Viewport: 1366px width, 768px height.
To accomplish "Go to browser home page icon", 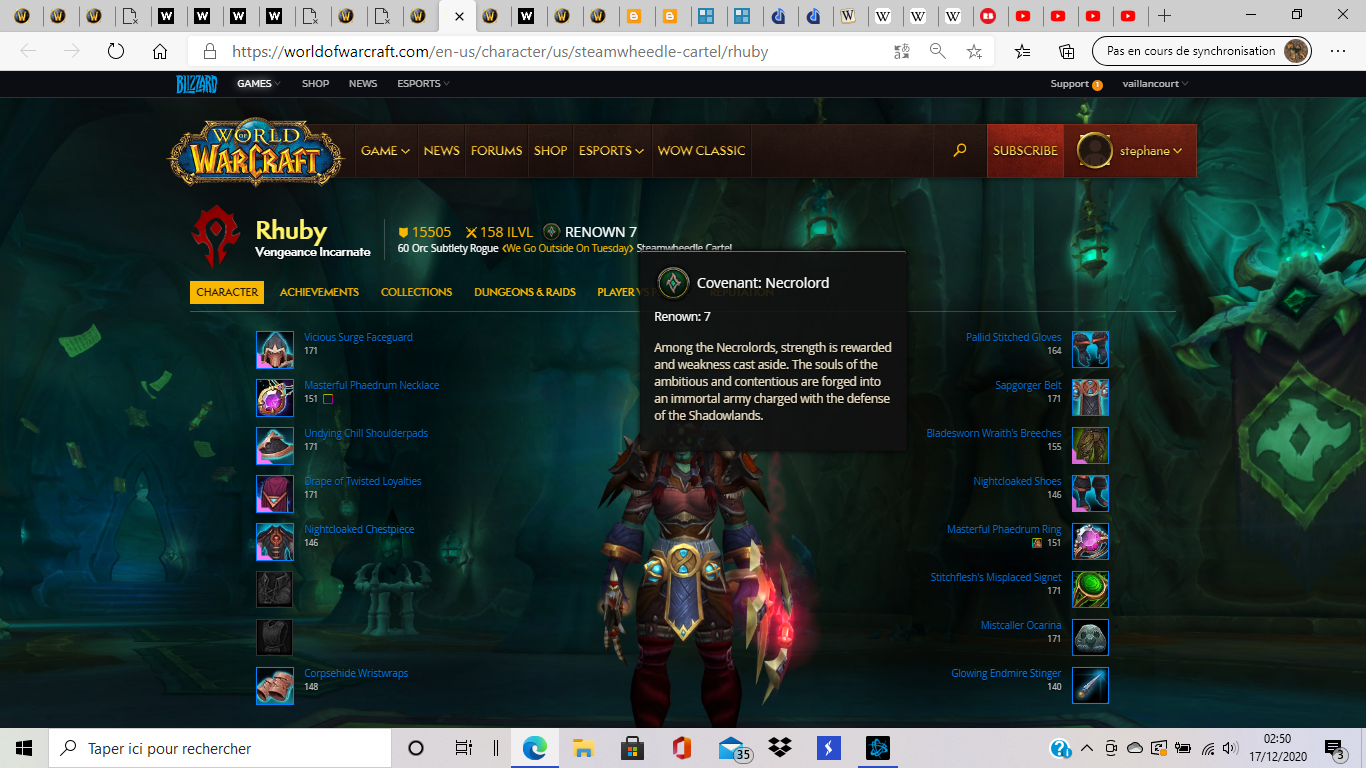I will tap(160, 52).
